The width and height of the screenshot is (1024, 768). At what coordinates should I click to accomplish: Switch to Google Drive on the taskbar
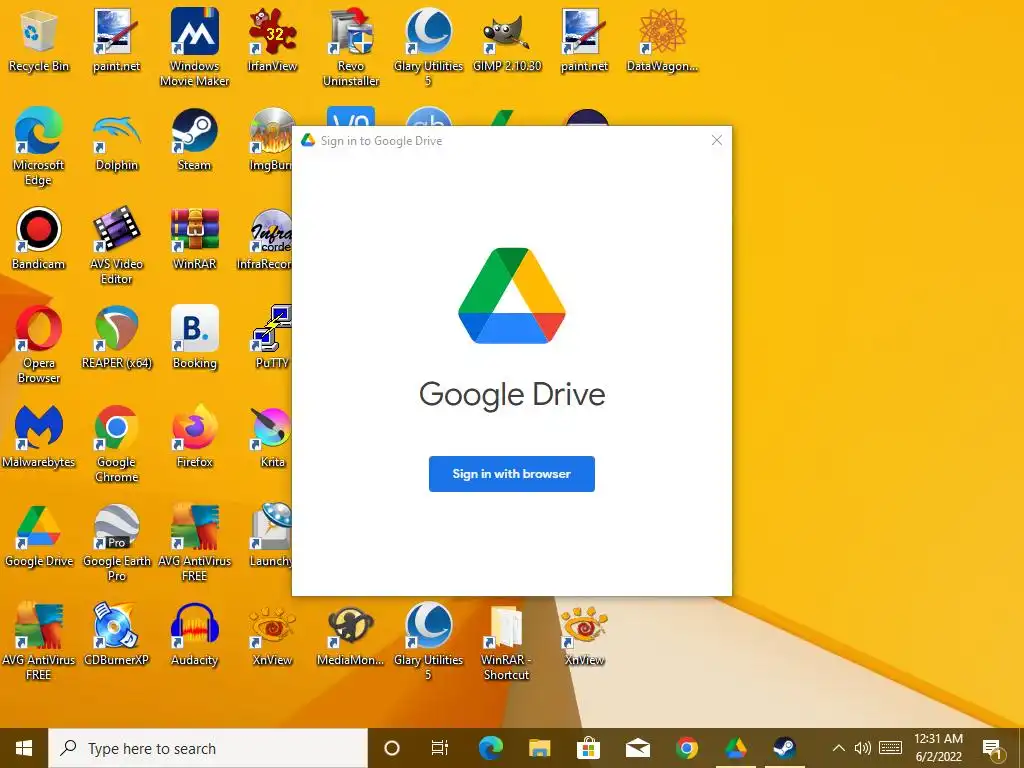pos(735,748)
